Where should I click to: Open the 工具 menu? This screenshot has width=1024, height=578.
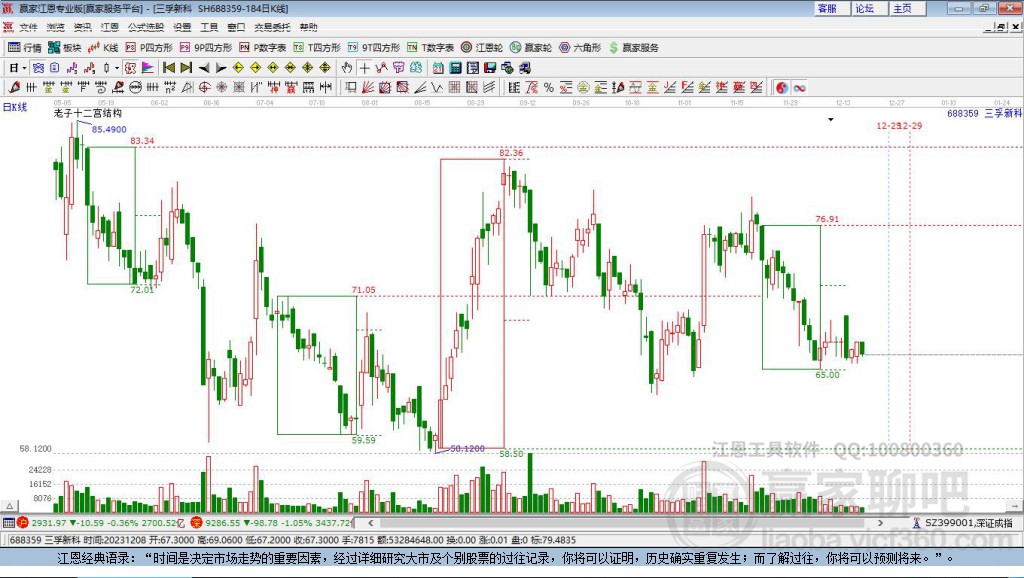coord(209,27)
